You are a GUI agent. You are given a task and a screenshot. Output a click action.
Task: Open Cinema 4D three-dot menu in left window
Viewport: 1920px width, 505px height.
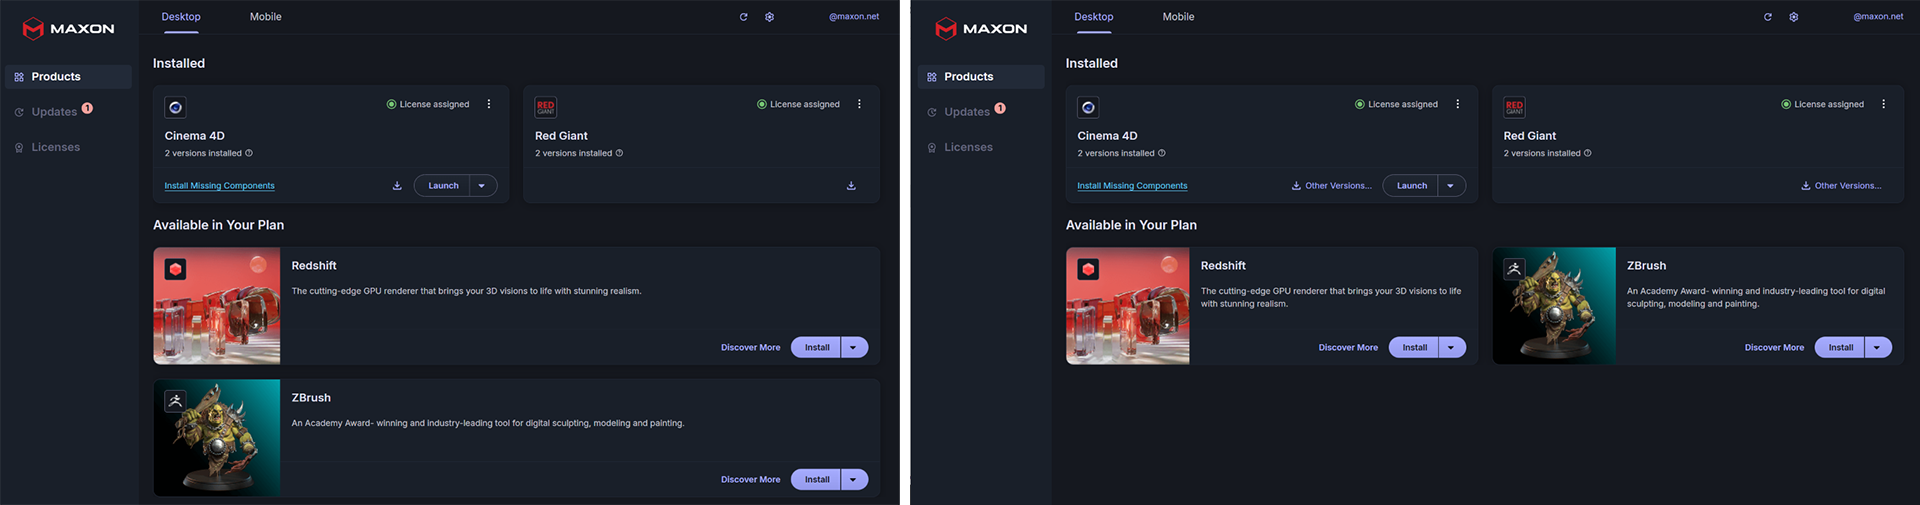[489, 104]
